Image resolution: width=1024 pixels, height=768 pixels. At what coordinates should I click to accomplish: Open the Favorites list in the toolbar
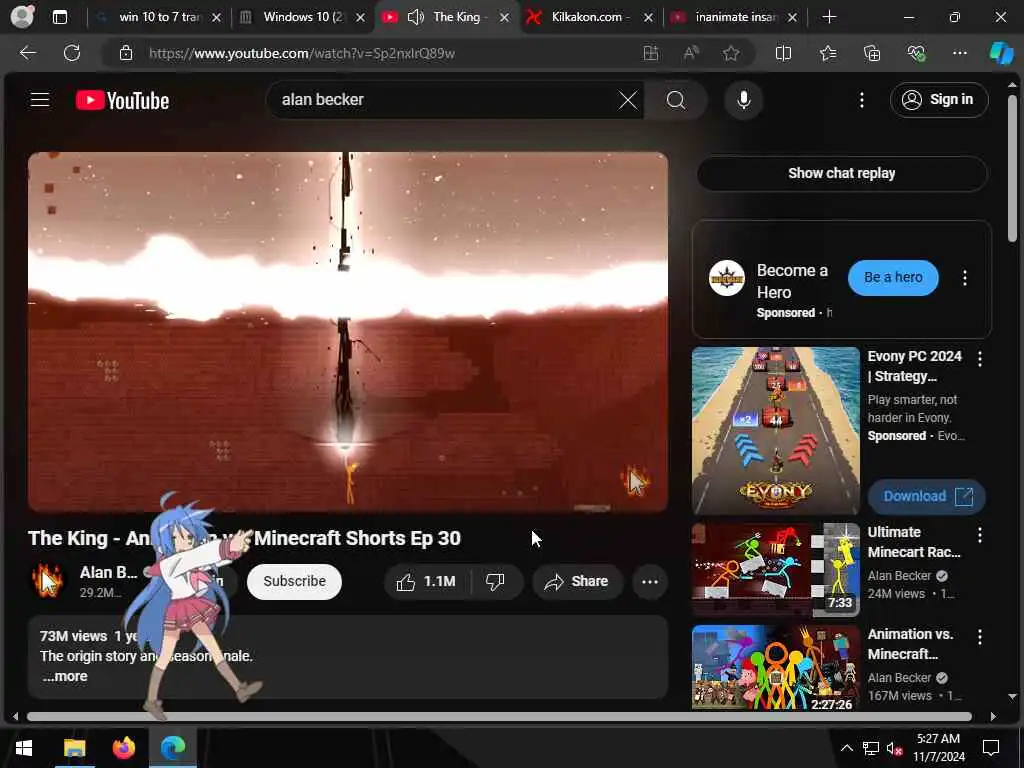tap(827, 53)
